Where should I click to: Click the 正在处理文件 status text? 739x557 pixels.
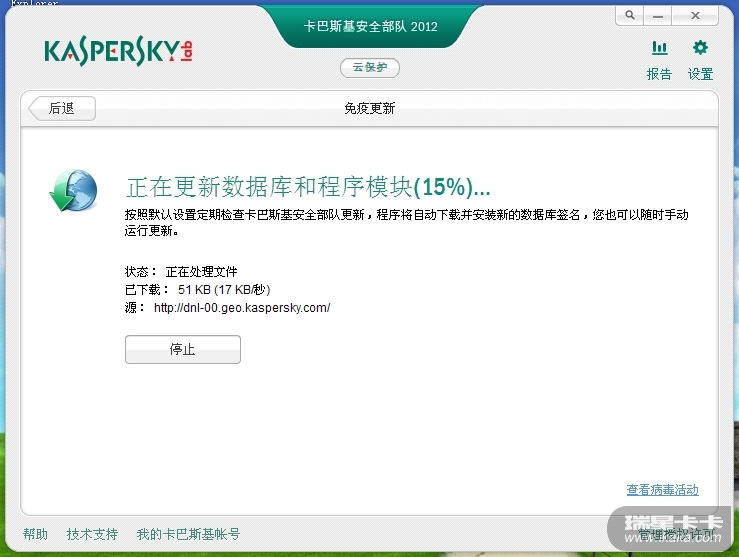tap(201, 271)
